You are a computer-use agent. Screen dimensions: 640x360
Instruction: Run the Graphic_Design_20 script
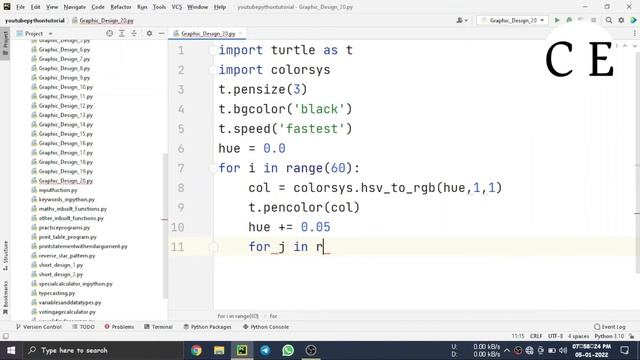[557, 20]
